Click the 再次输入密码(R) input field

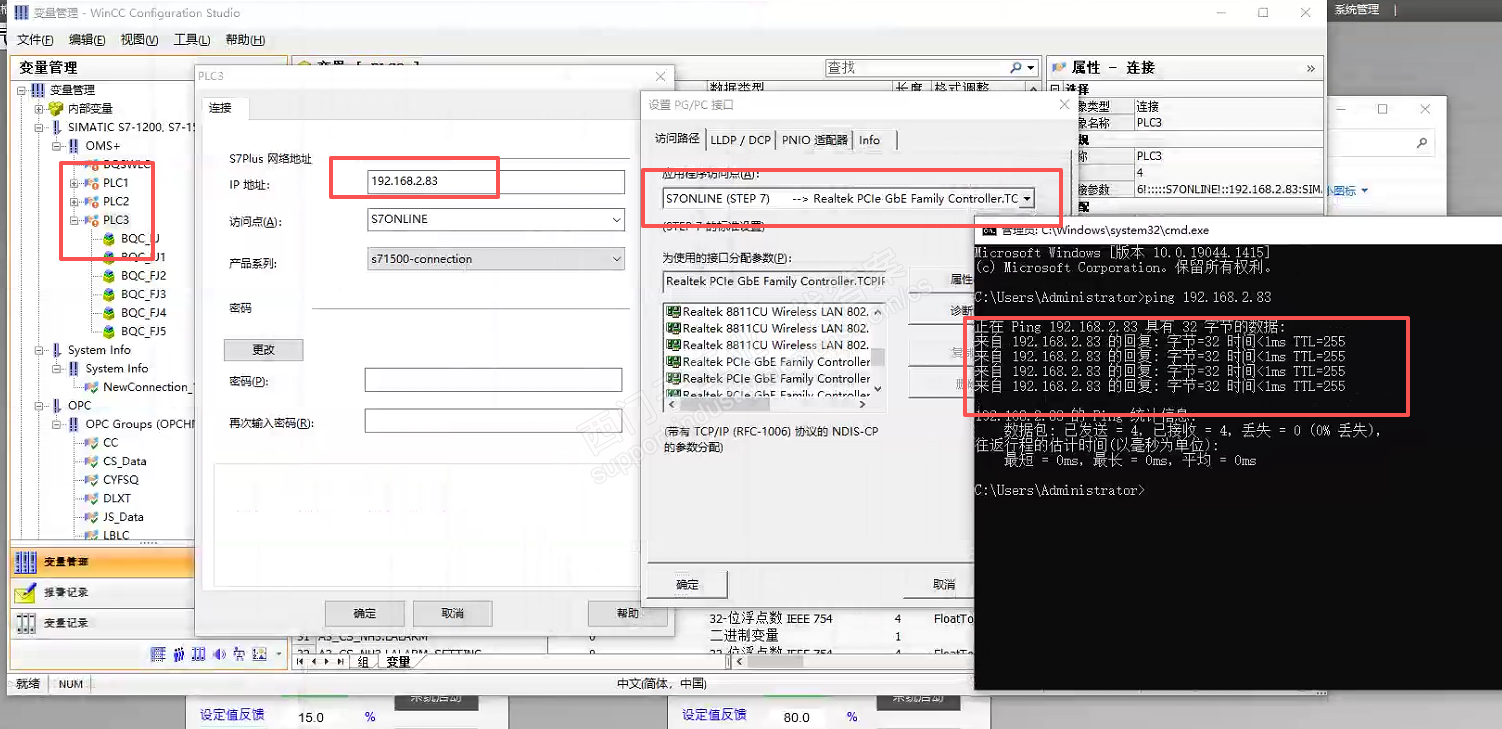point(493,422)
